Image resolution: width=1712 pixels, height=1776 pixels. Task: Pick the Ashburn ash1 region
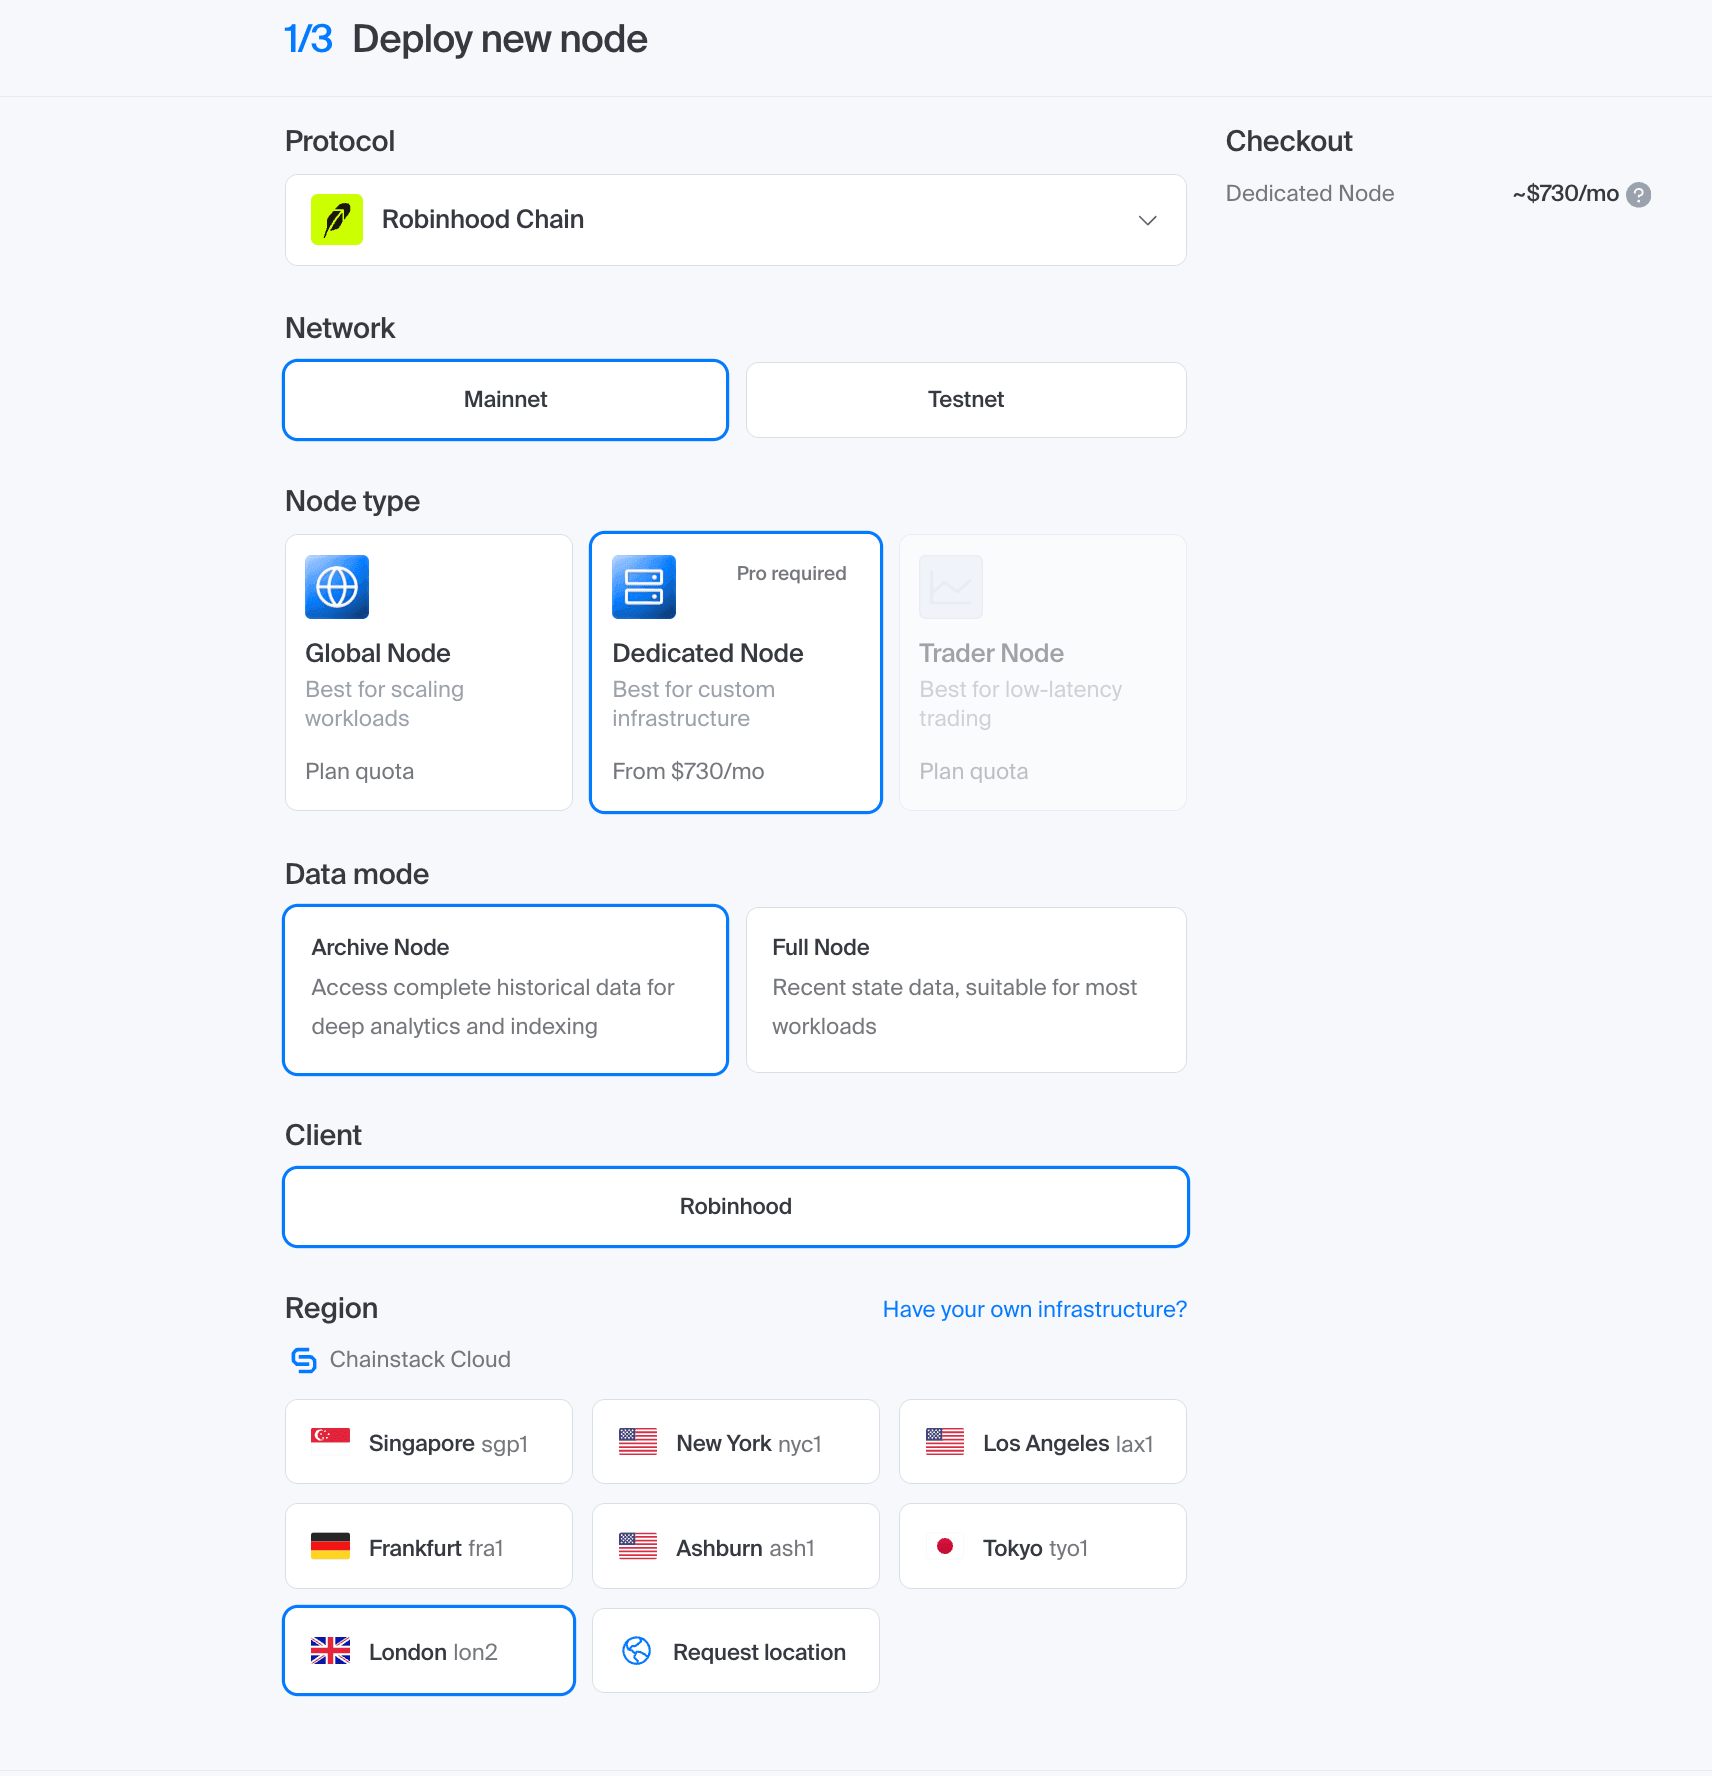[x=736, y=1547]
